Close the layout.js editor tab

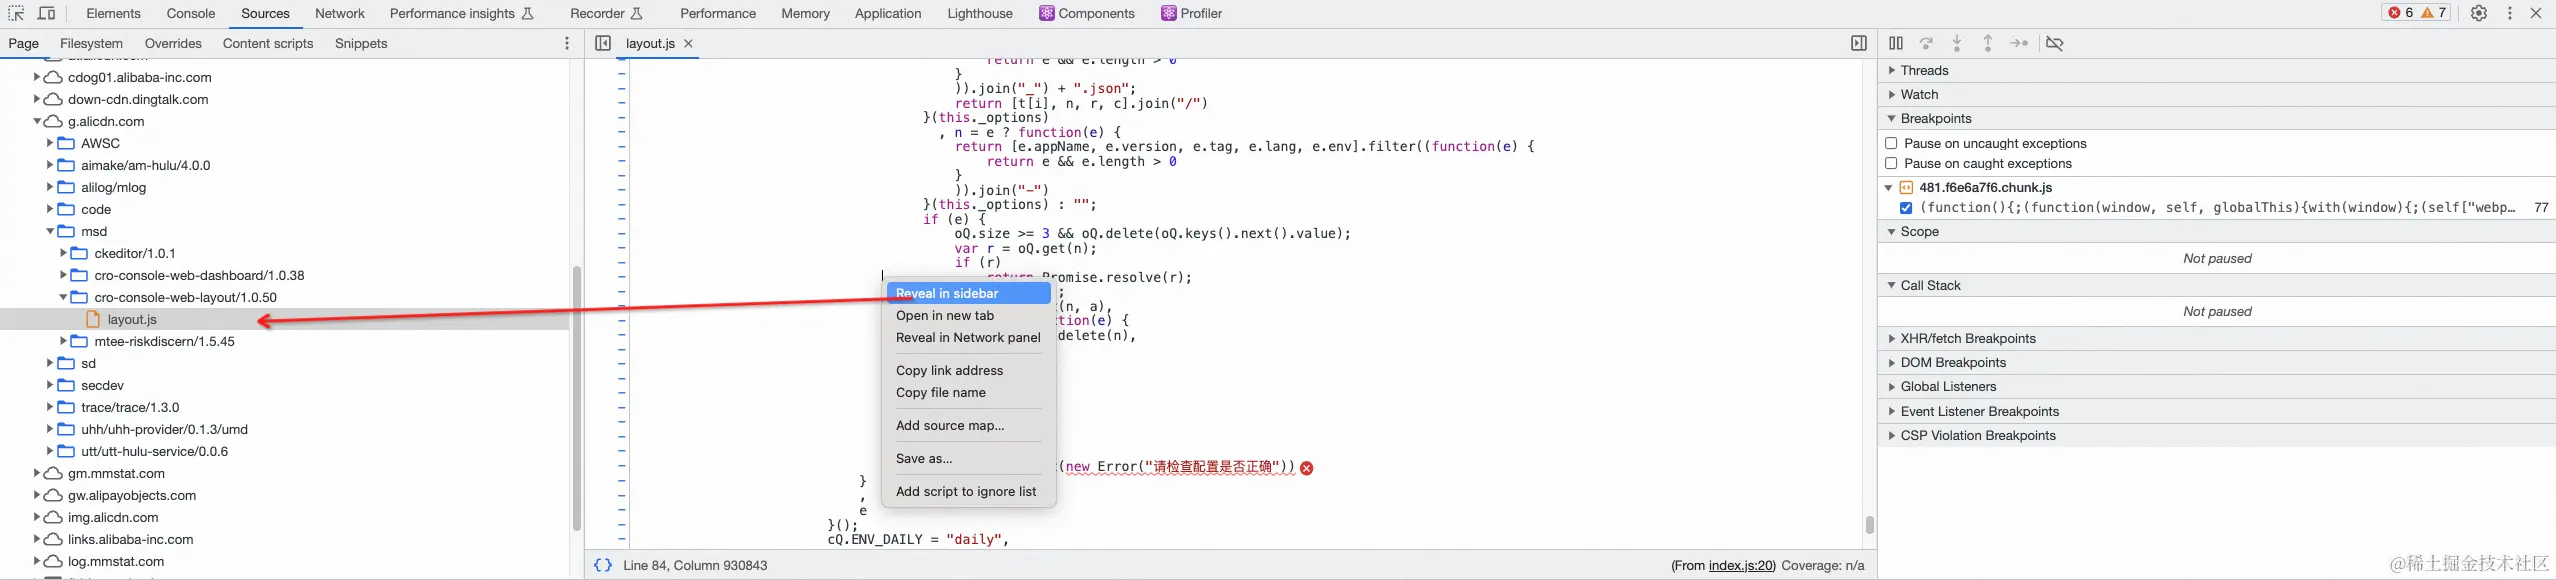click(x=688, y=43)
